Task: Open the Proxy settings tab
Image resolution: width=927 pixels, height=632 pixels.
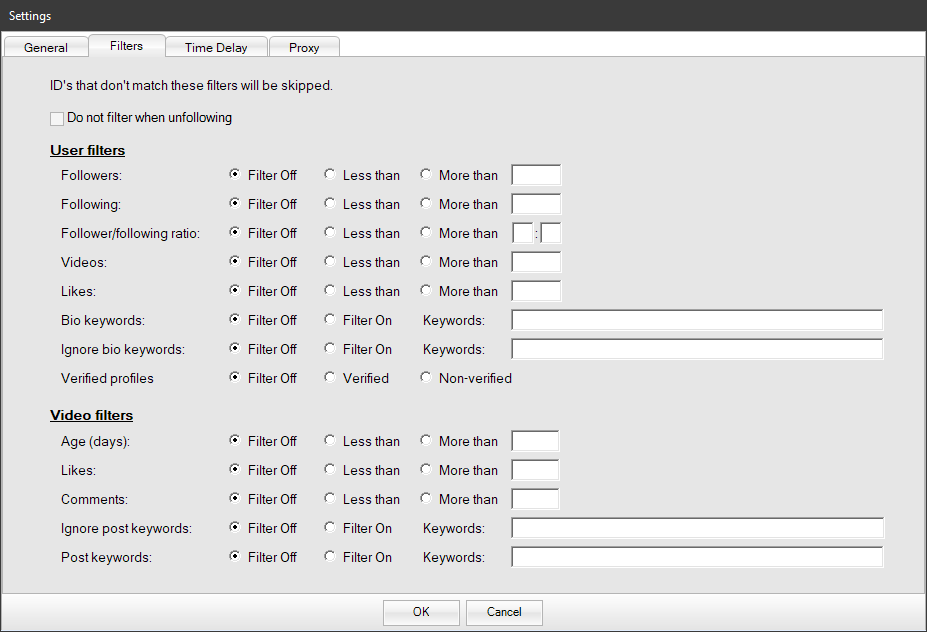Action: point(304,47)
